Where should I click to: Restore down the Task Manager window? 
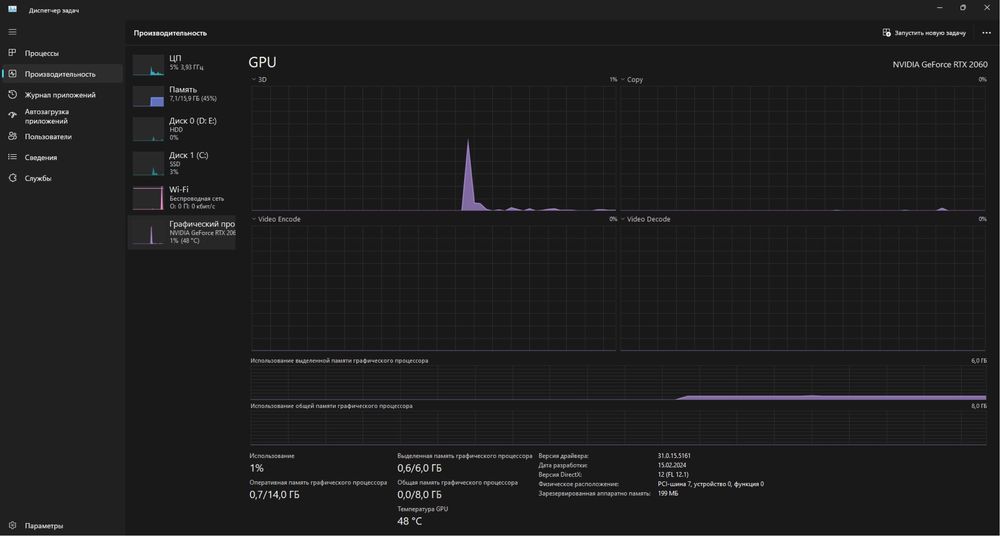pyautogui.click(x=963, y=8)
